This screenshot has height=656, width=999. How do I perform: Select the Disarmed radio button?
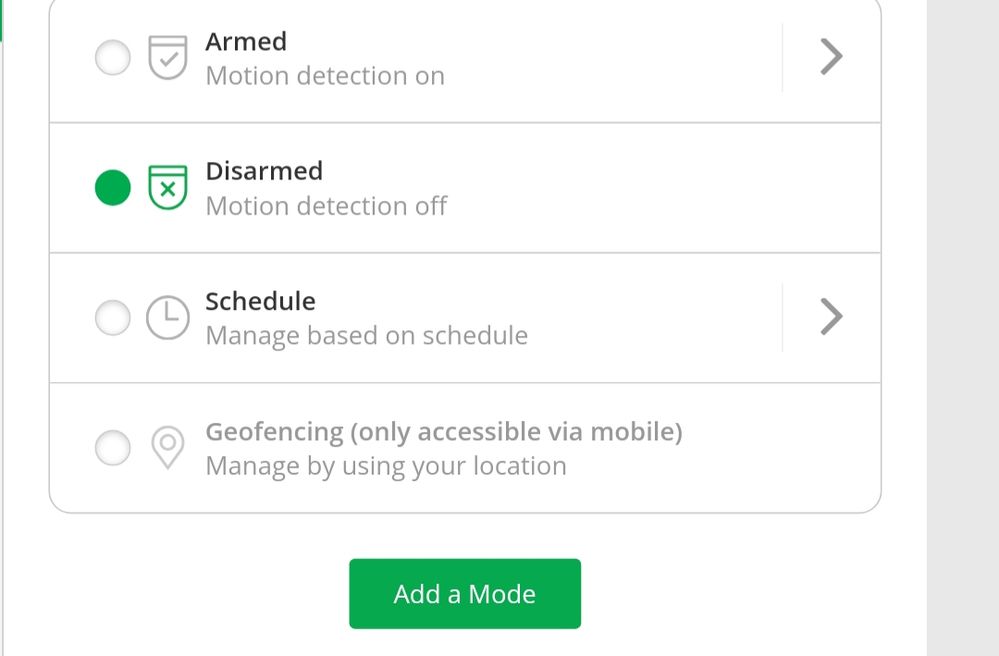click(113, 187)
